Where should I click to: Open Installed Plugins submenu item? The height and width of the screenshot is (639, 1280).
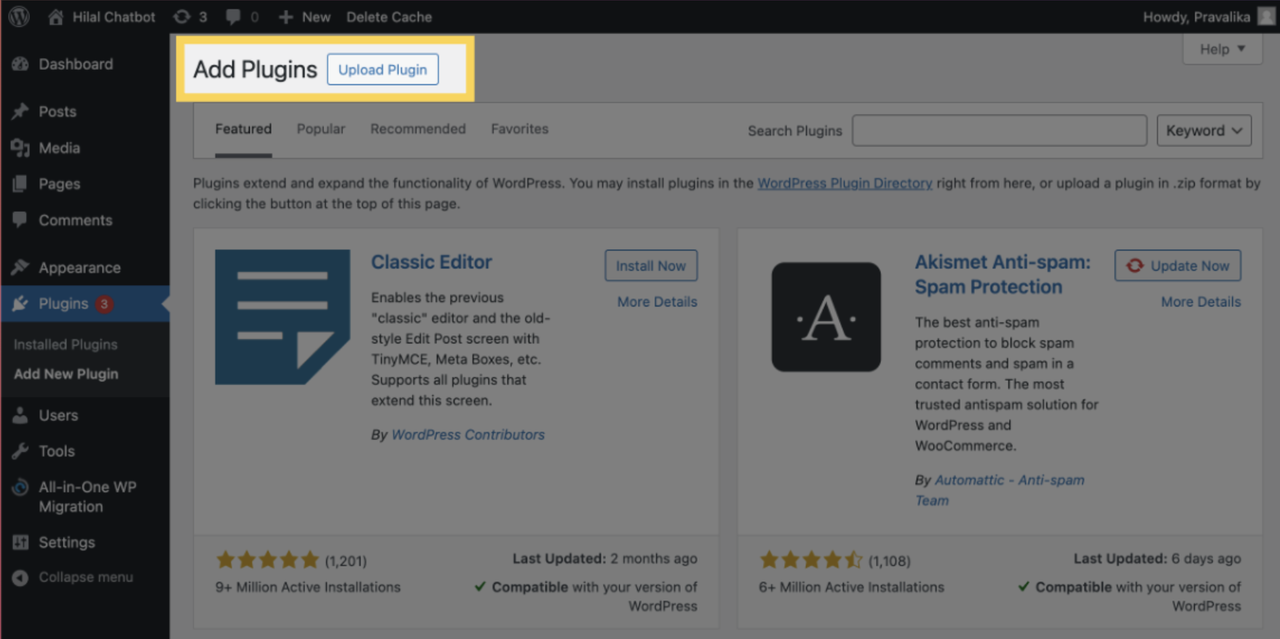[65, 344]
